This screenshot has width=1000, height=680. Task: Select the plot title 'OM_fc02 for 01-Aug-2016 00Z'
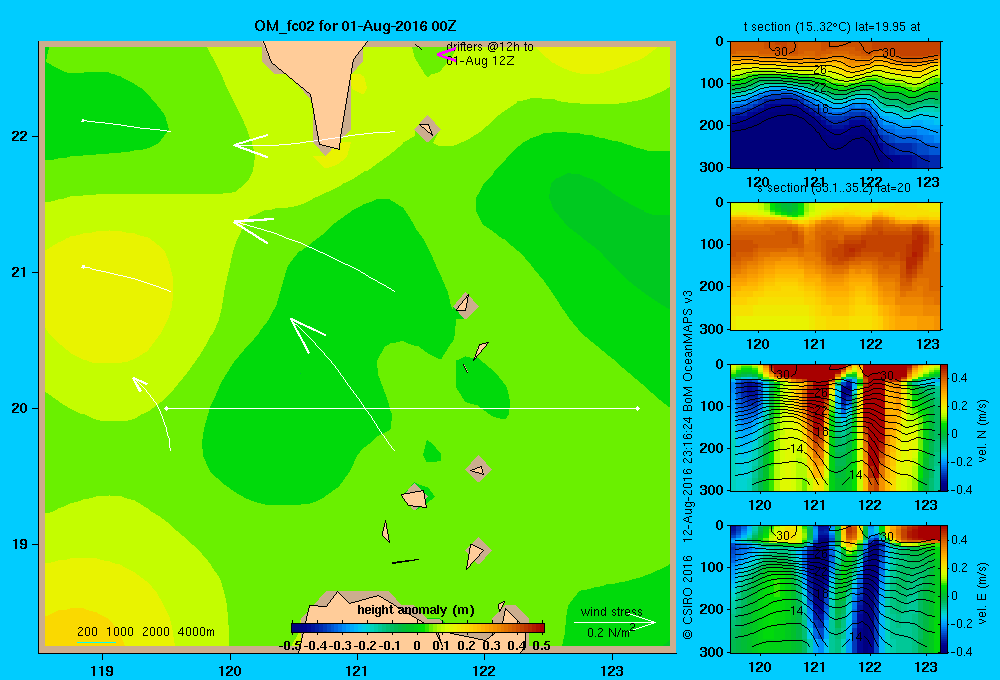355,26
